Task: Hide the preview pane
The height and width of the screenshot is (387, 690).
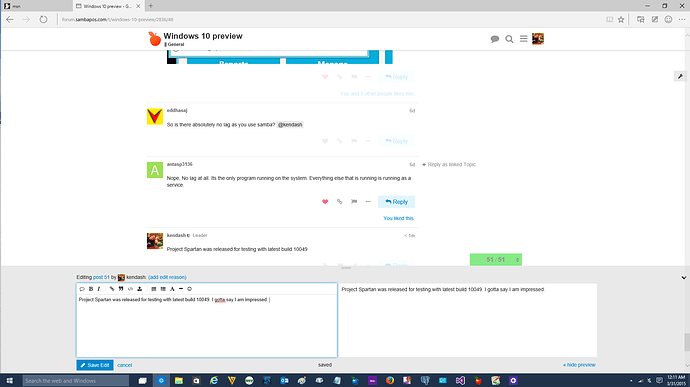Action: 579,365
